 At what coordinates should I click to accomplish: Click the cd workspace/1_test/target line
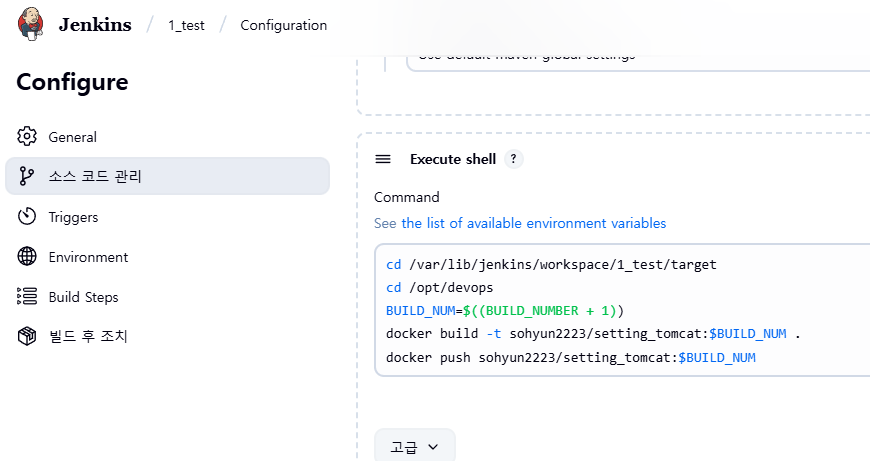point(551,265)
